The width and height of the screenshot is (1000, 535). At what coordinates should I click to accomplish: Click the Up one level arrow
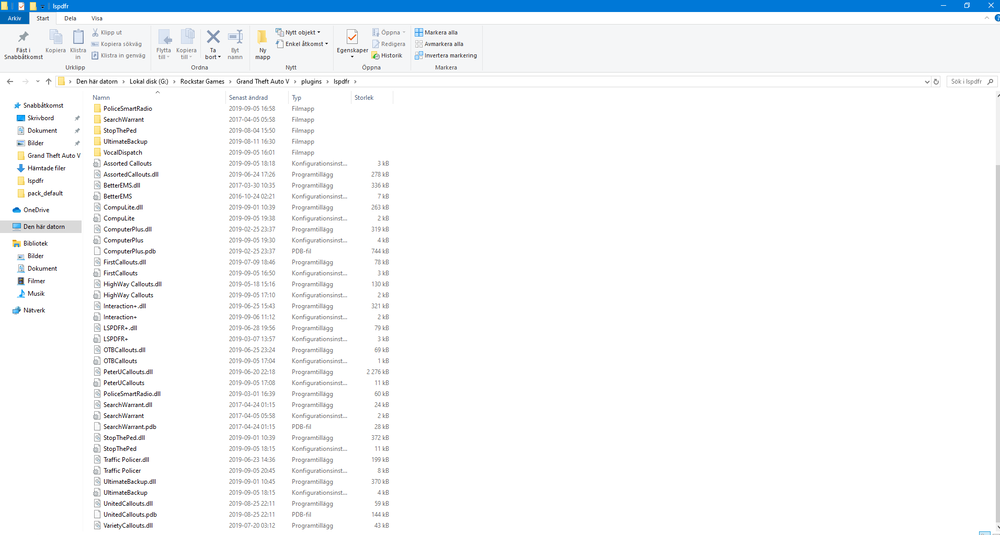[48, 82]
